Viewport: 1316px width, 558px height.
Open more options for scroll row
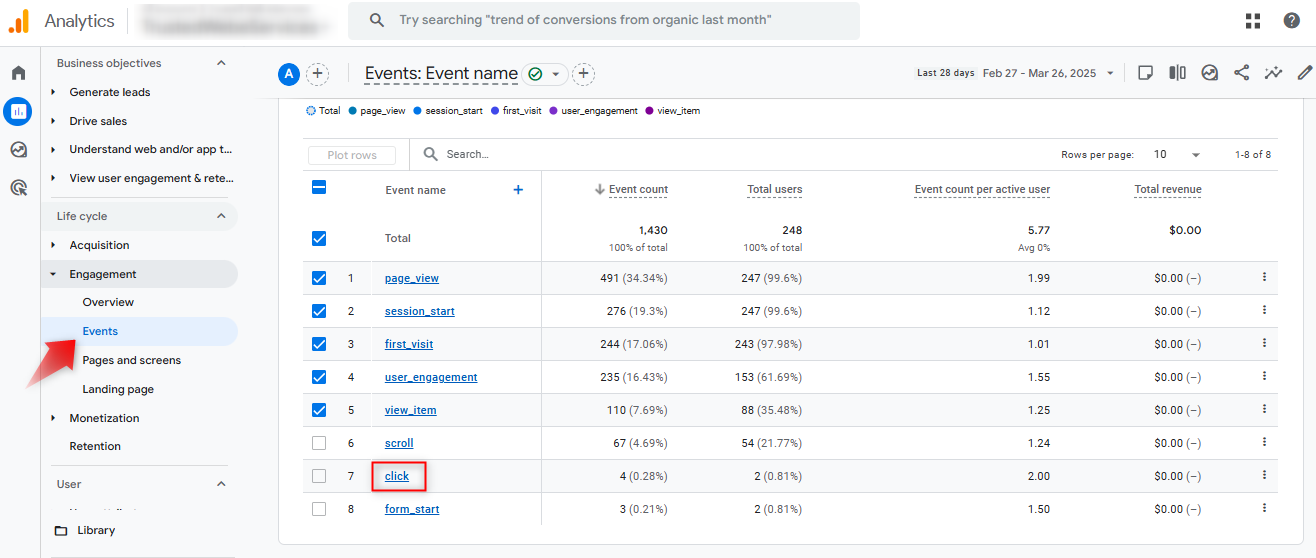point(1264,442)
